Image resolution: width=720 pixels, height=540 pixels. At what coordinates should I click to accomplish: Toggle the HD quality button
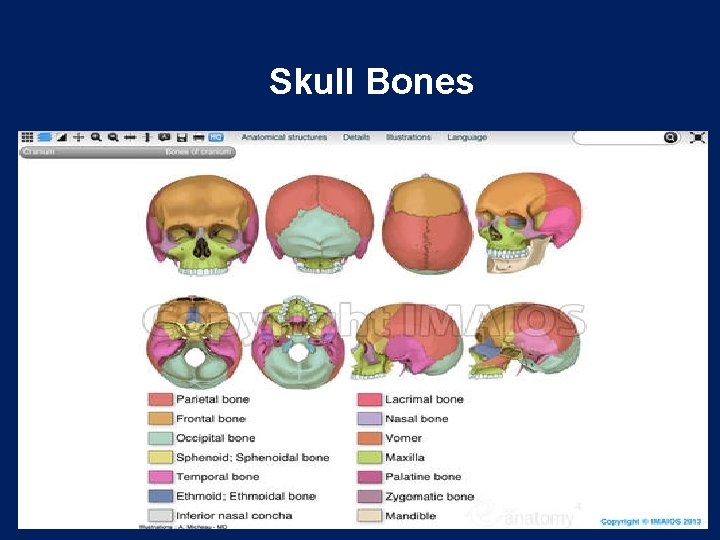pos(216,137)
